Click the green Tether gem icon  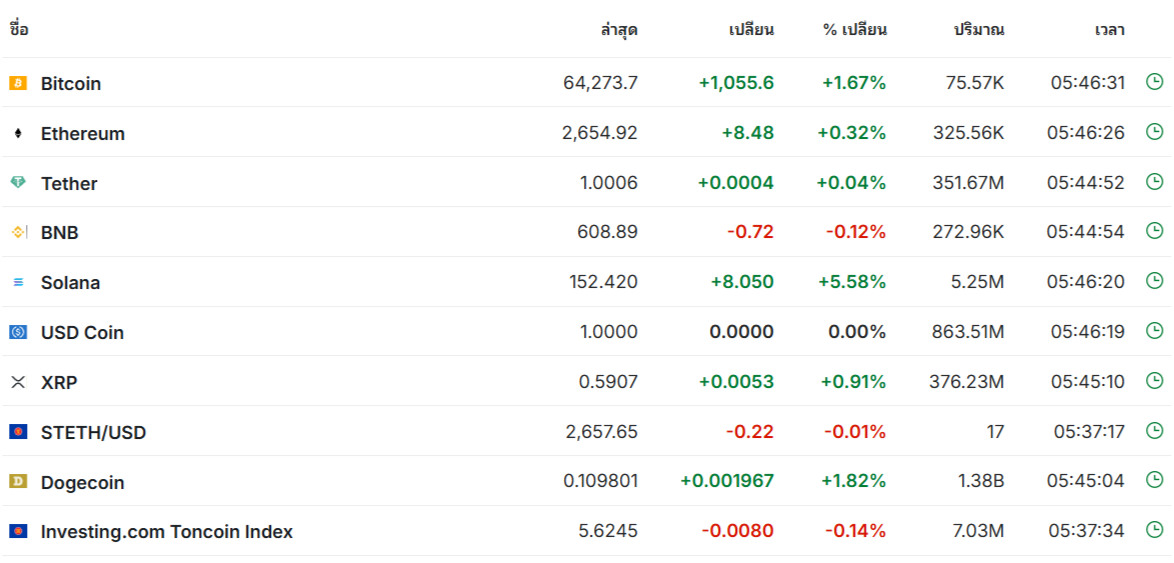[18, 183]
